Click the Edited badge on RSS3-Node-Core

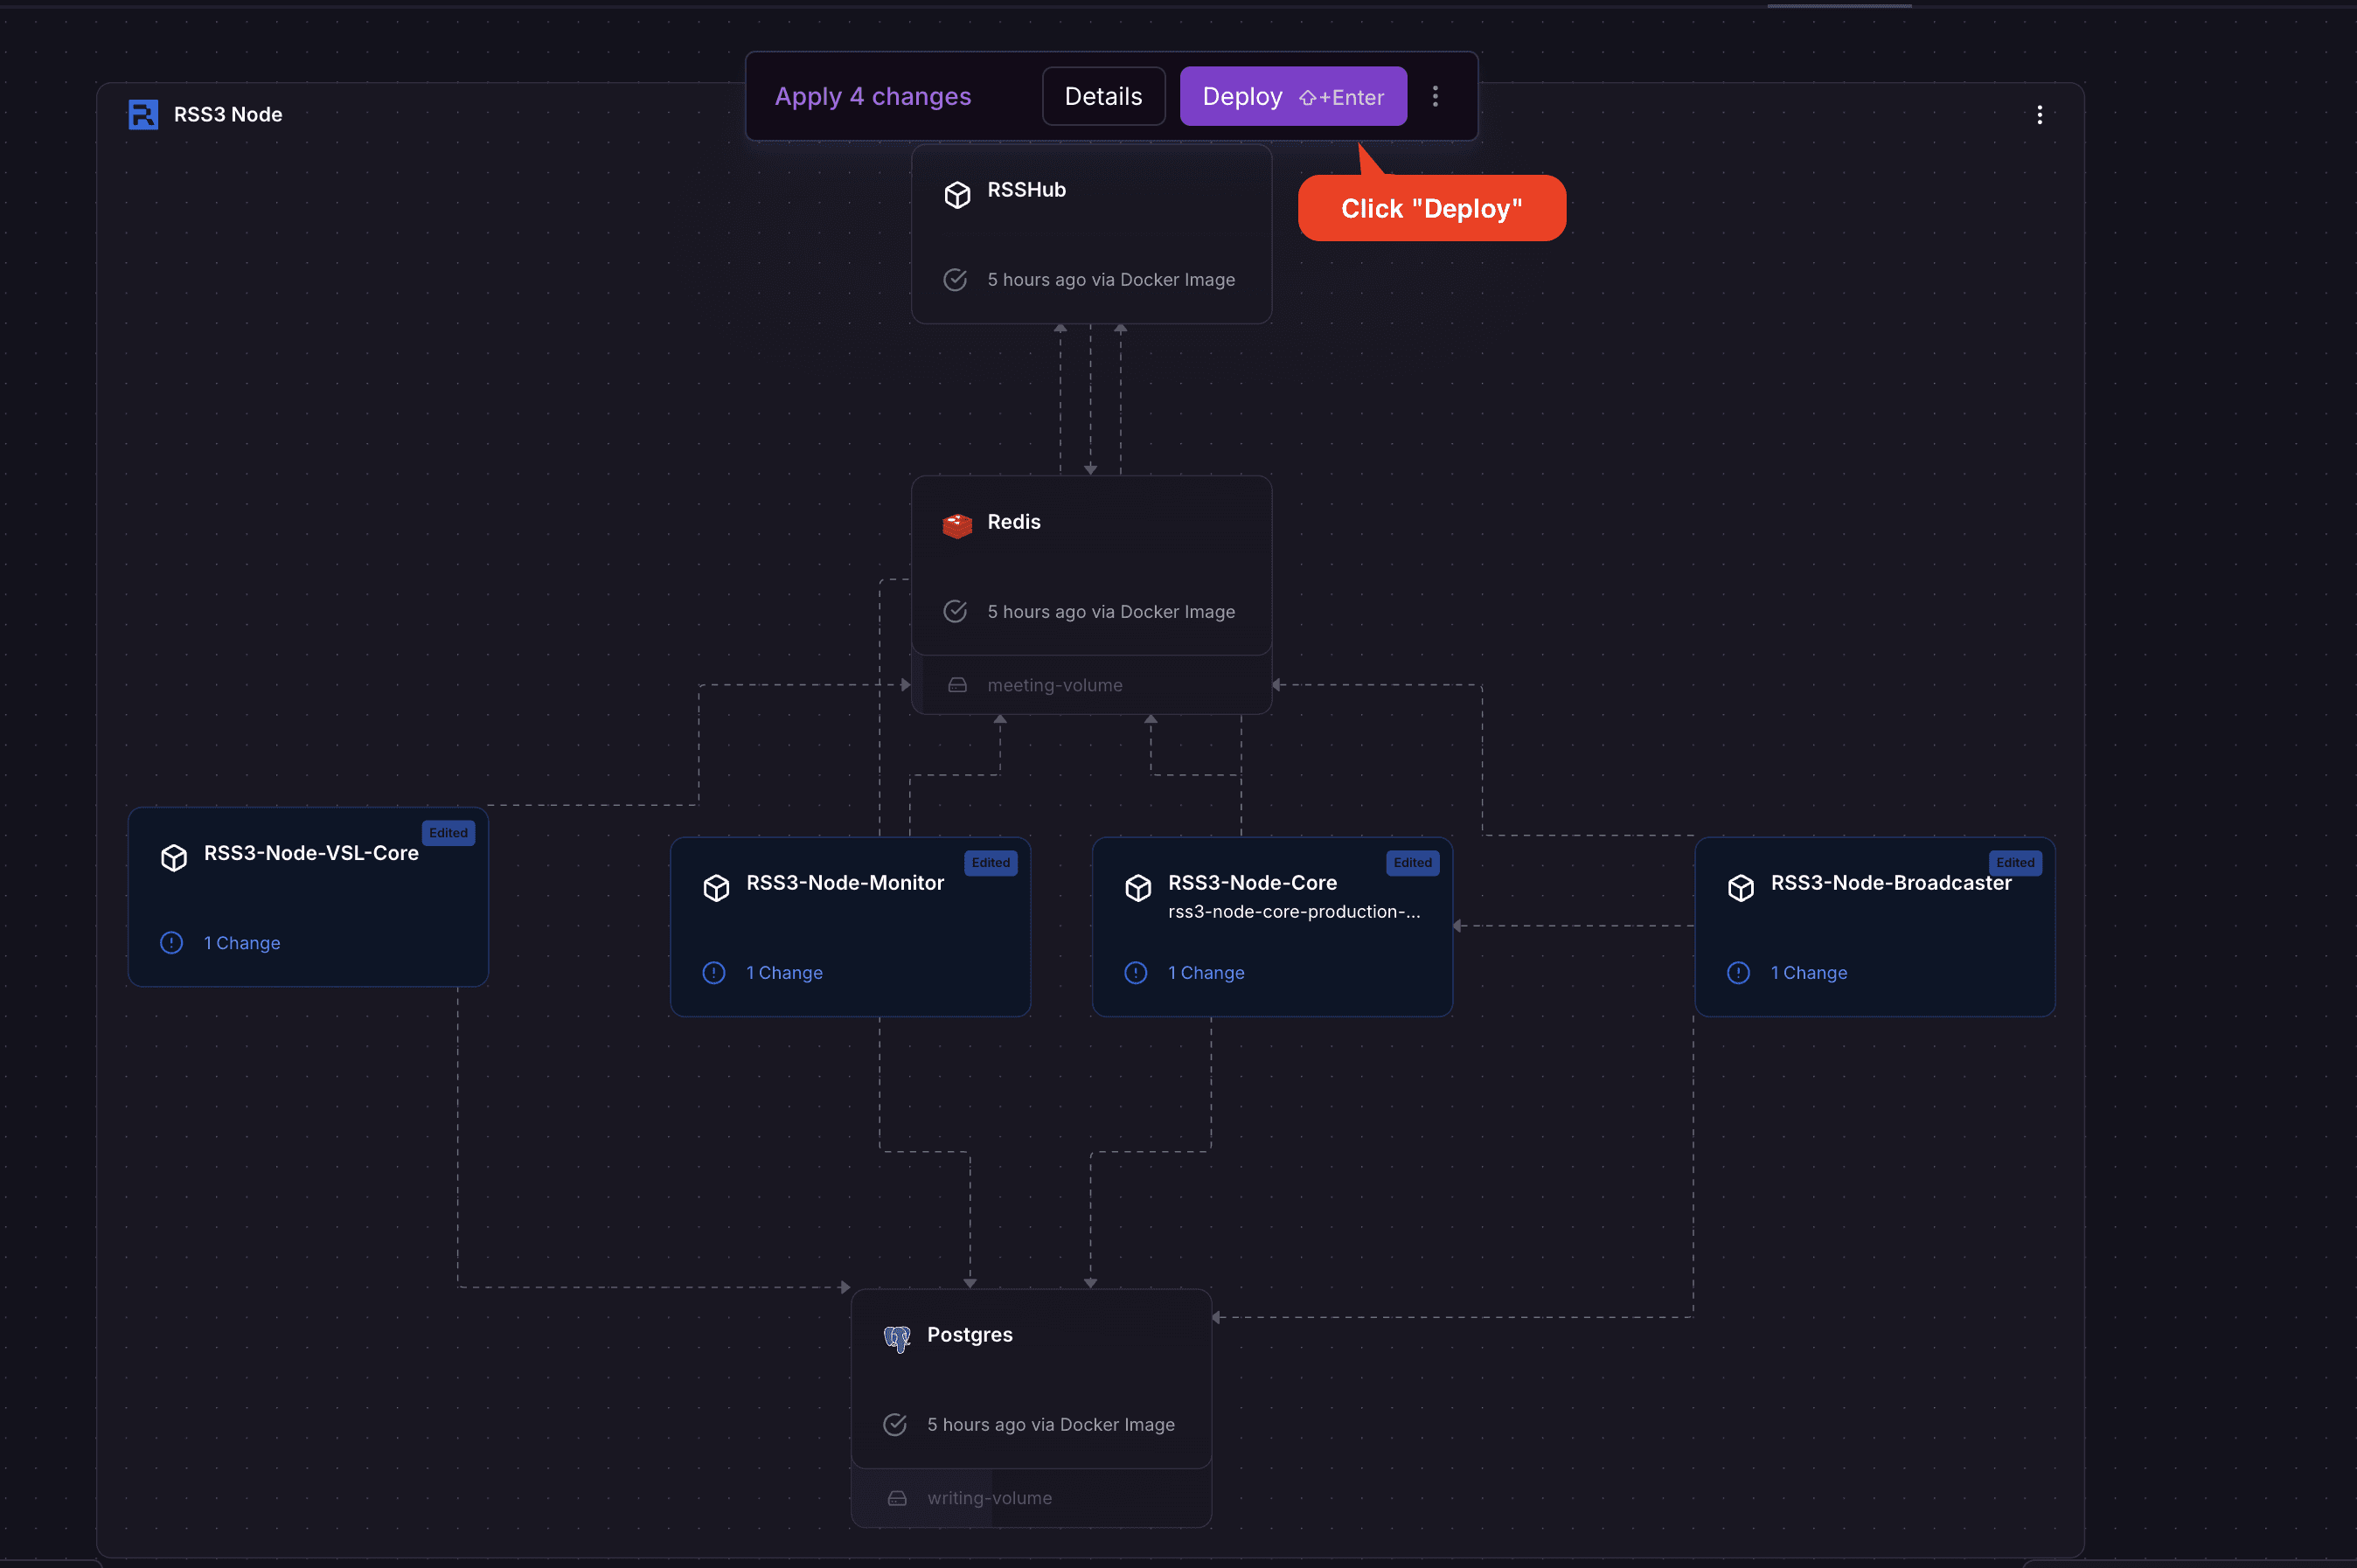coord(1413,863)
